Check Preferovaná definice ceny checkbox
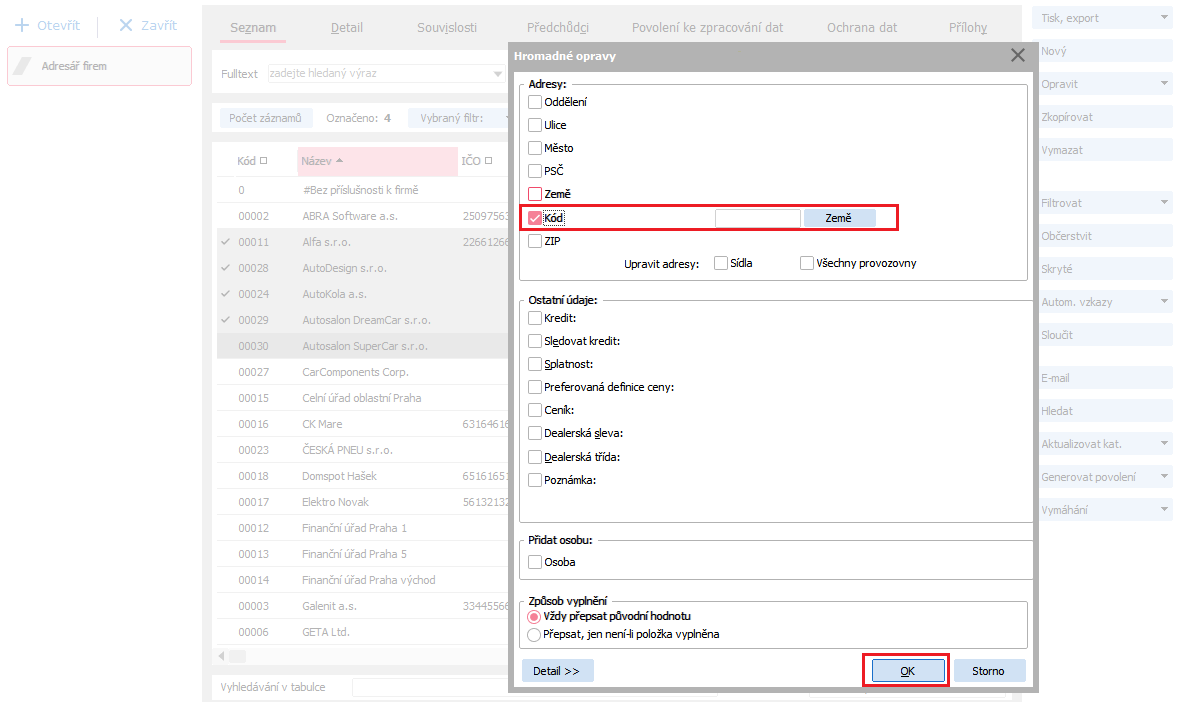 (x=534, y=387)
